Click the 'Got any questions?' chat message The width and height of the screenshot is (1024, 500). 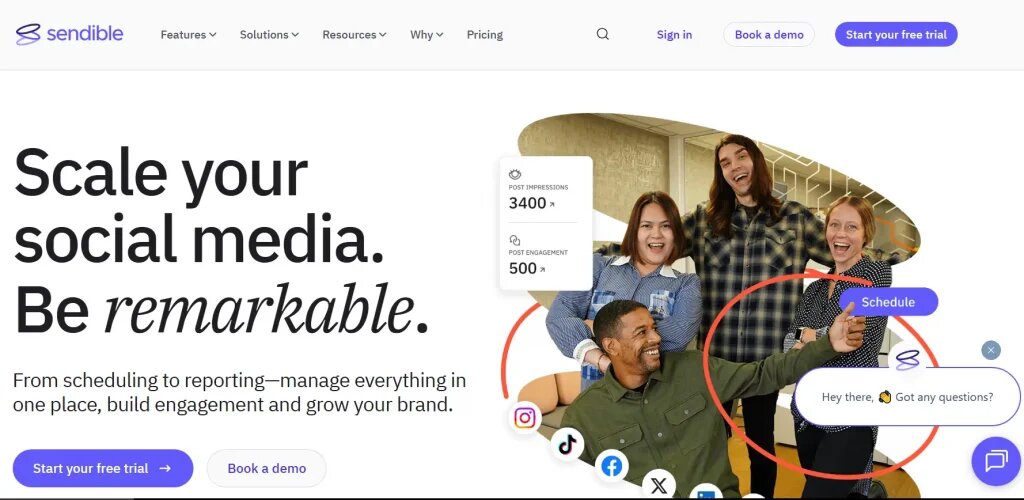pos(907,397)
